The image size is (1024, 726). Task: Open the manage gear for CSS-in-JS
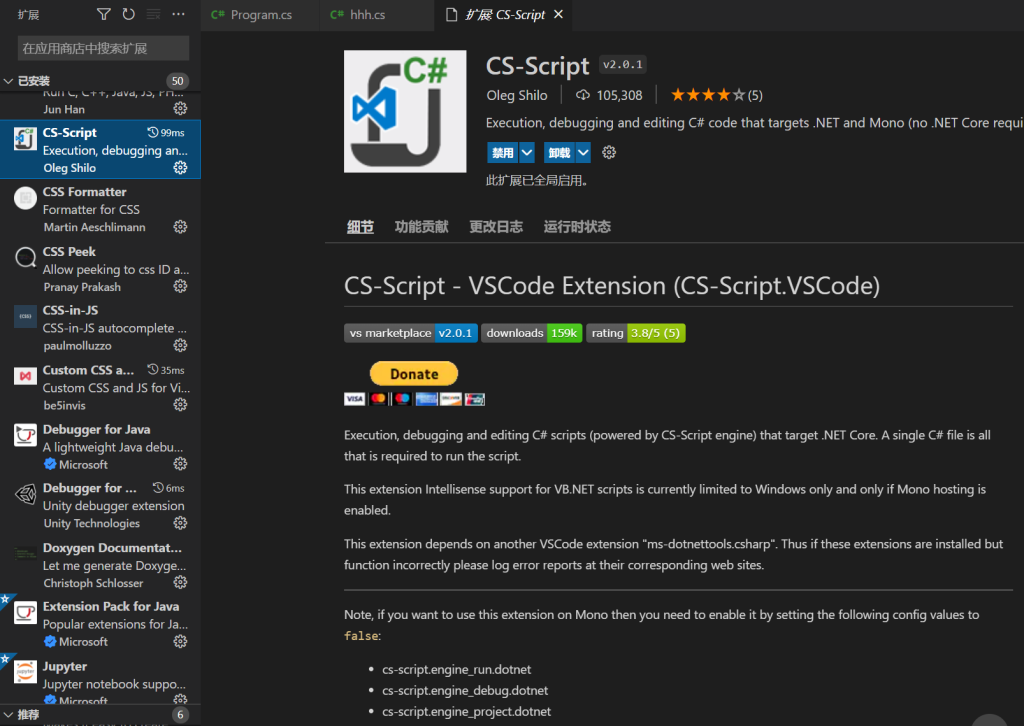[180, 345]
